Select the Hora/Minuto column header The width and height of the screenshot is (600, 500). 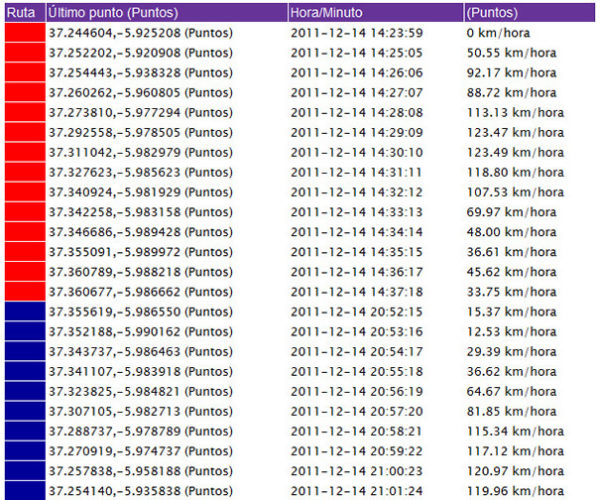(326, 13)
